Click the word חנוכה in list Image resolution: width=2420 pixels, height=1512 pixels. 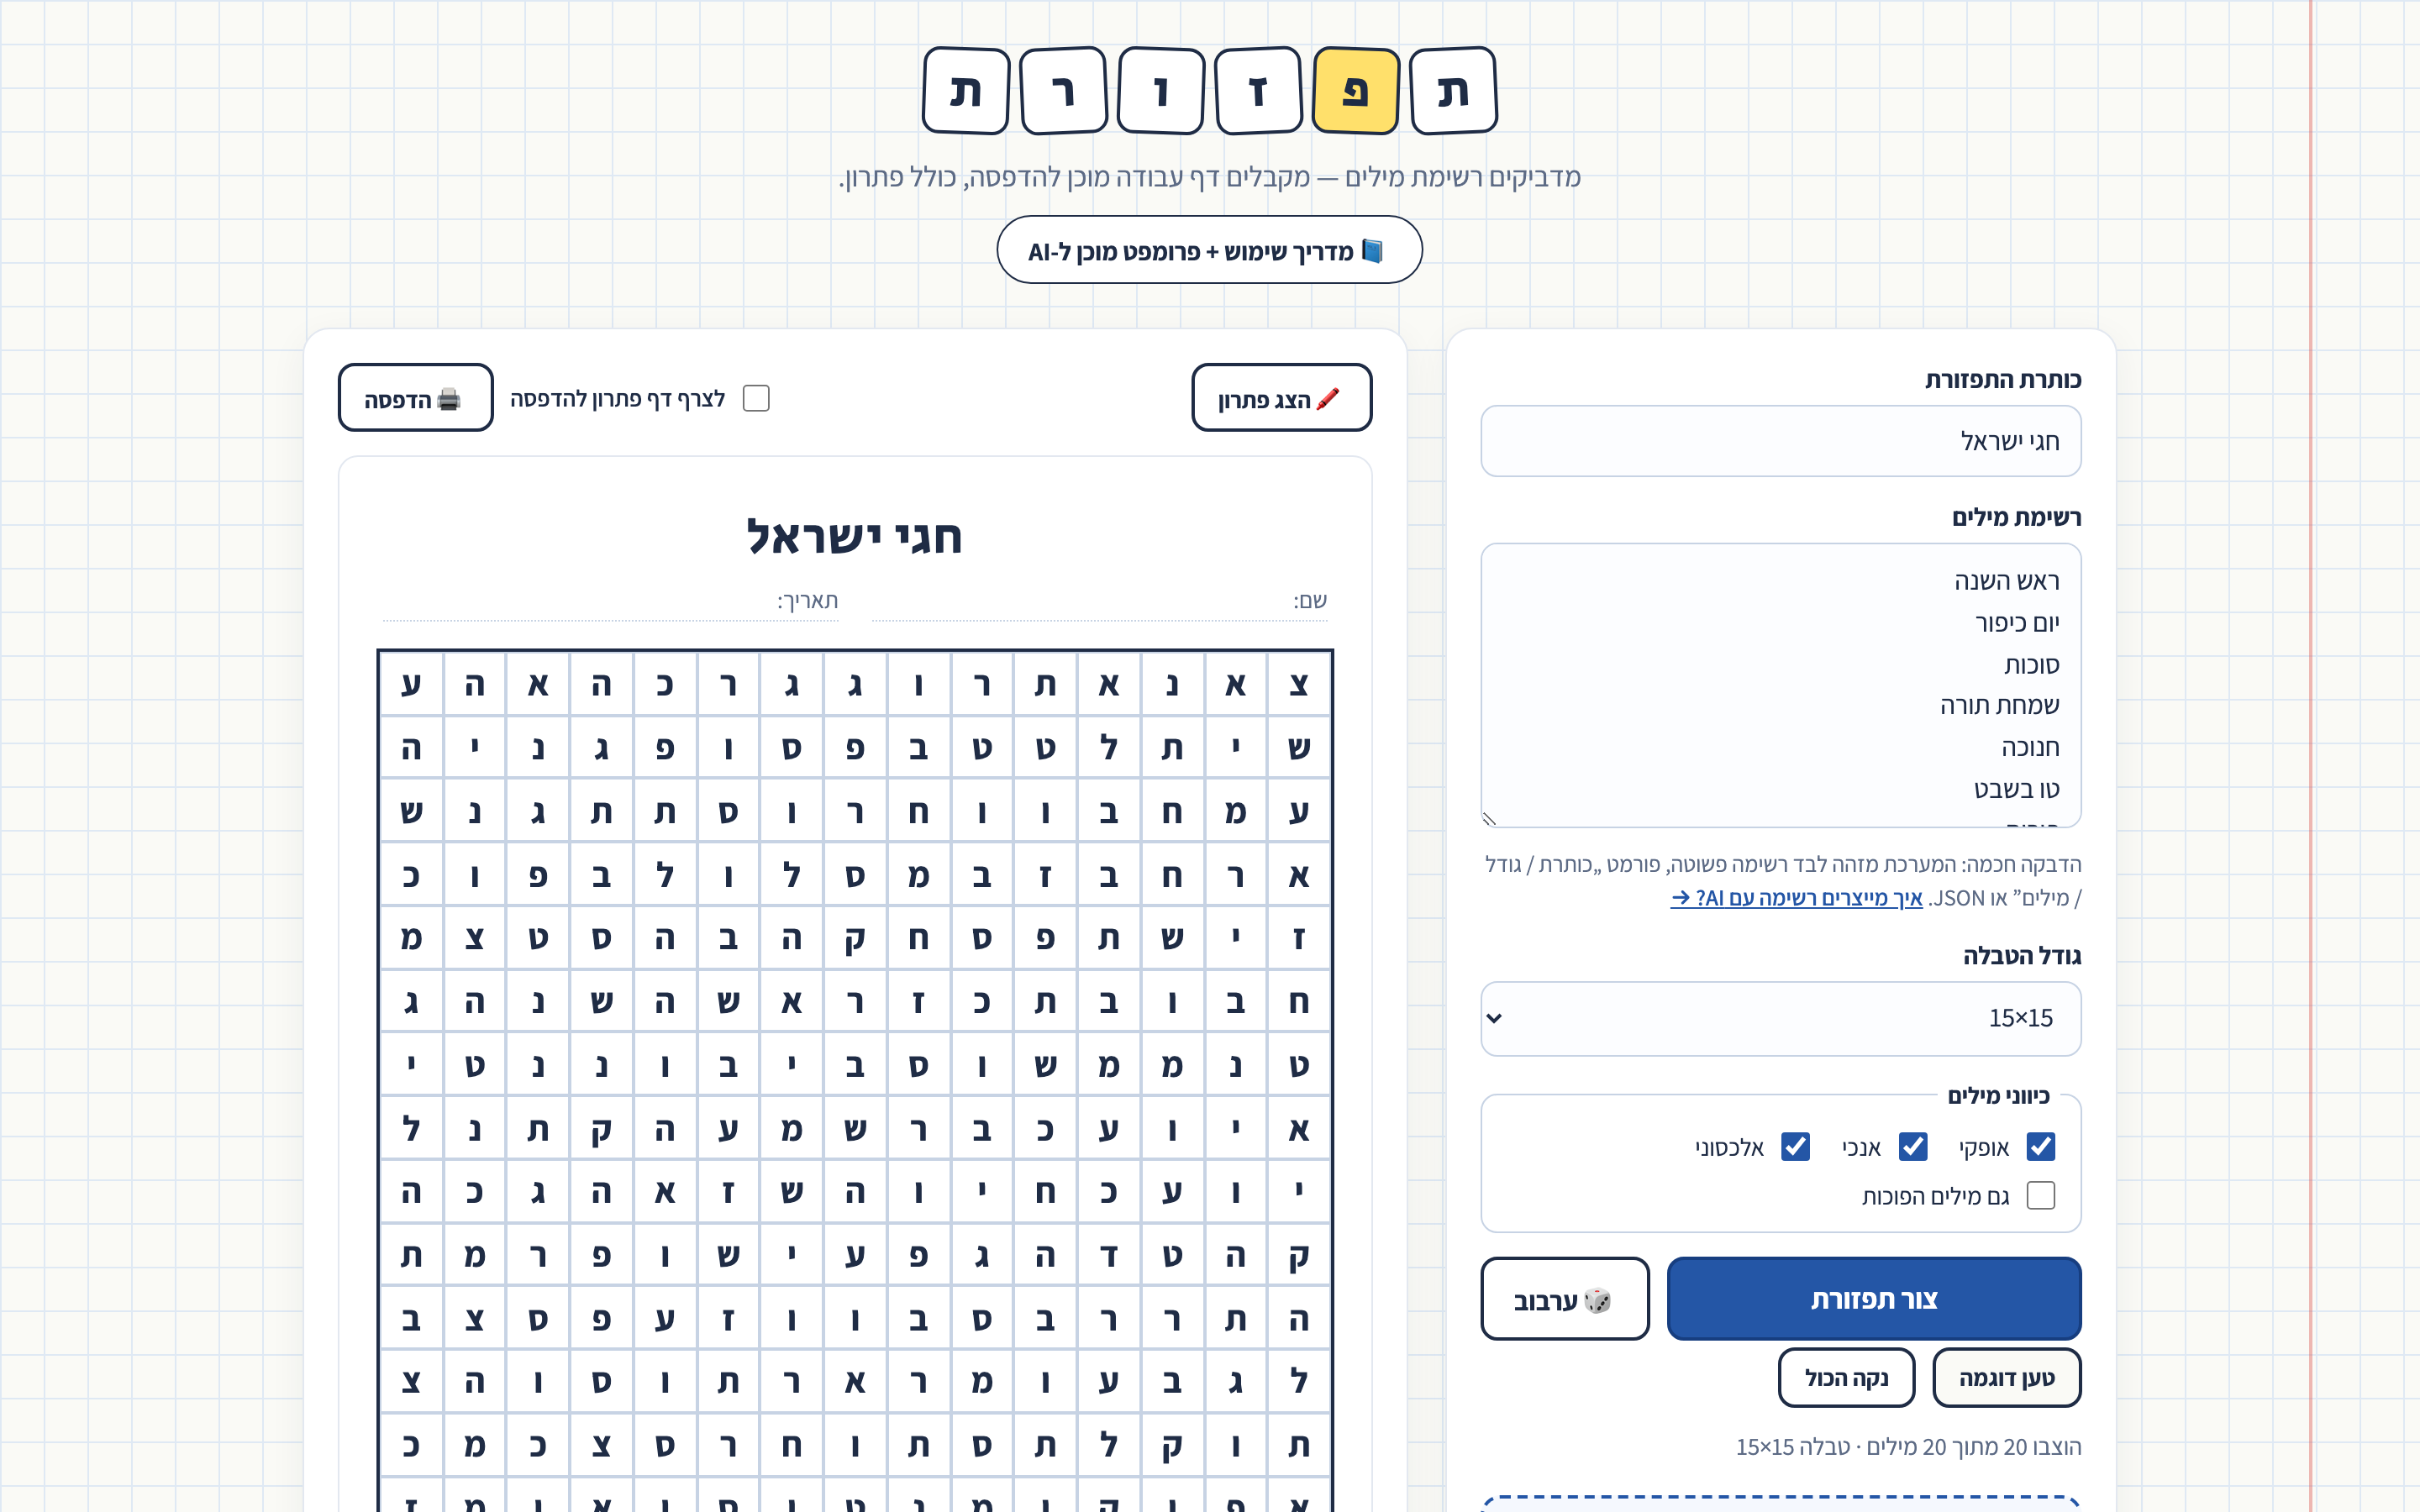pyautogui.click(x=2030, y=748)
